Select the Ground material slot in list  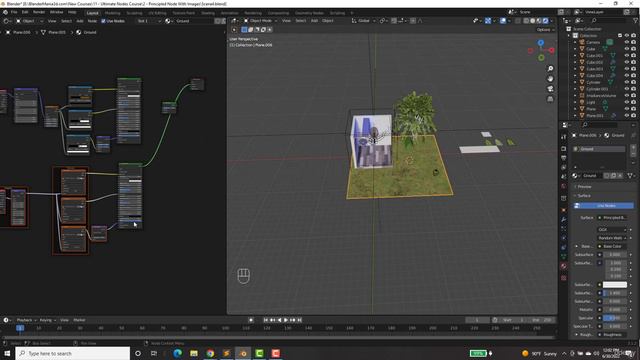pos(599,149)
